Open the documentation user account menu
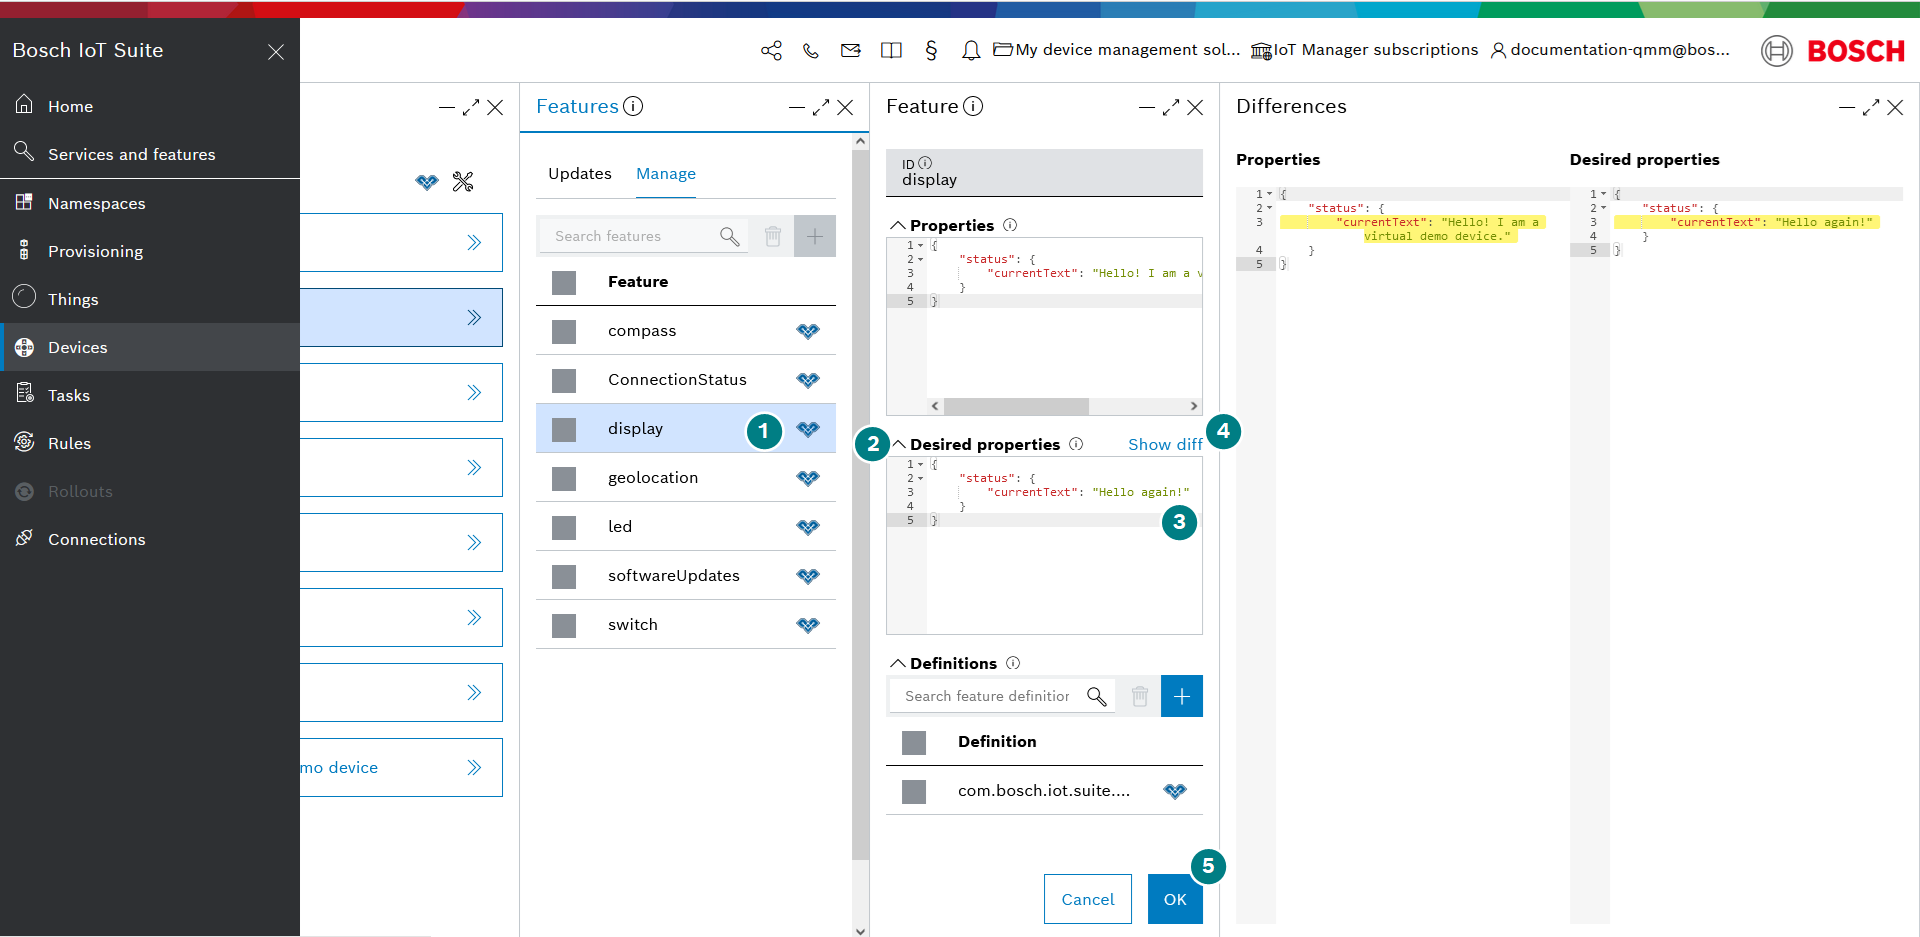The width and height of the screenshot is (1920, 937). pyautogui.click(x=1610, y=50)
